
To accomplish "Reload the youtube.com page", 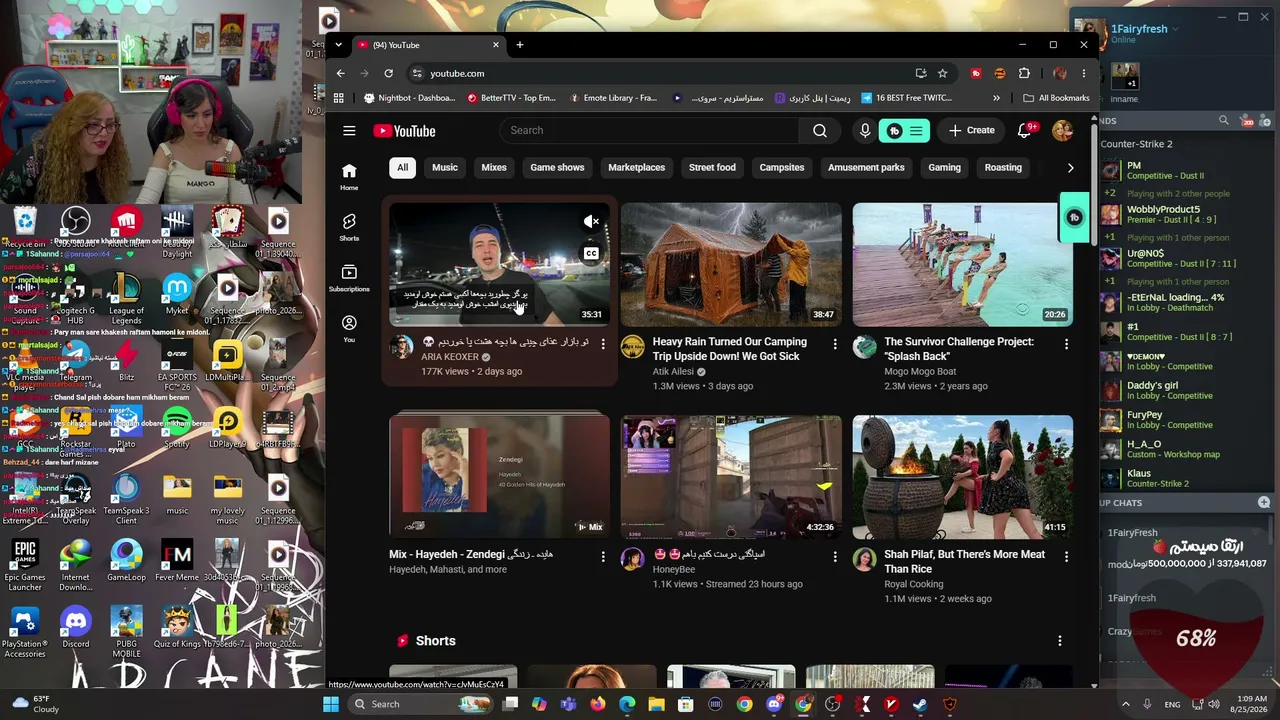I will 388,73.
